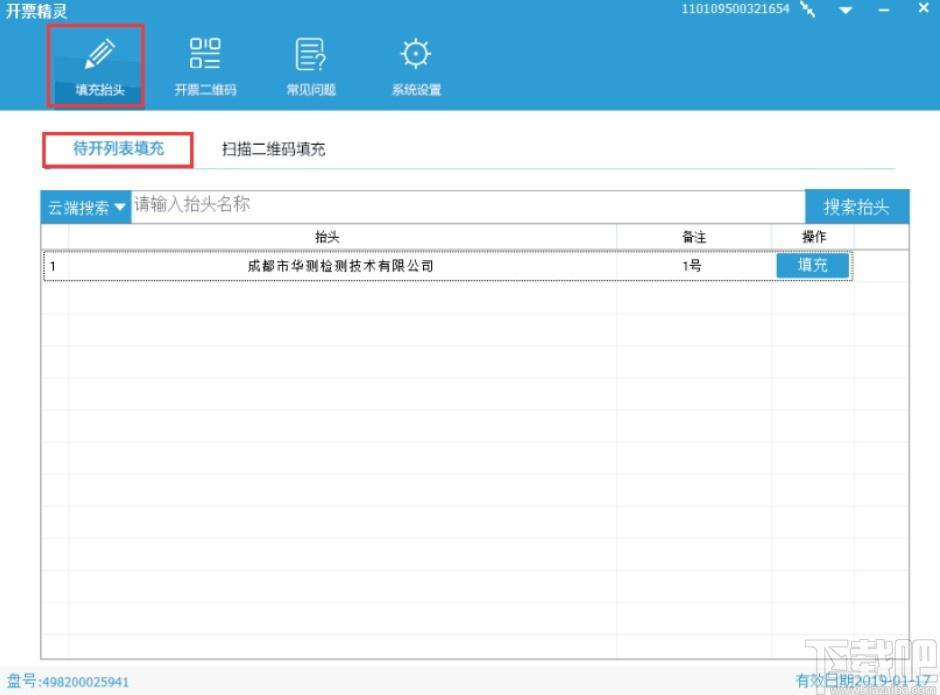Switch to 扫描二维码填充 tab
Image resolution: width=940 pixels, height=695 pixels.
273,149
